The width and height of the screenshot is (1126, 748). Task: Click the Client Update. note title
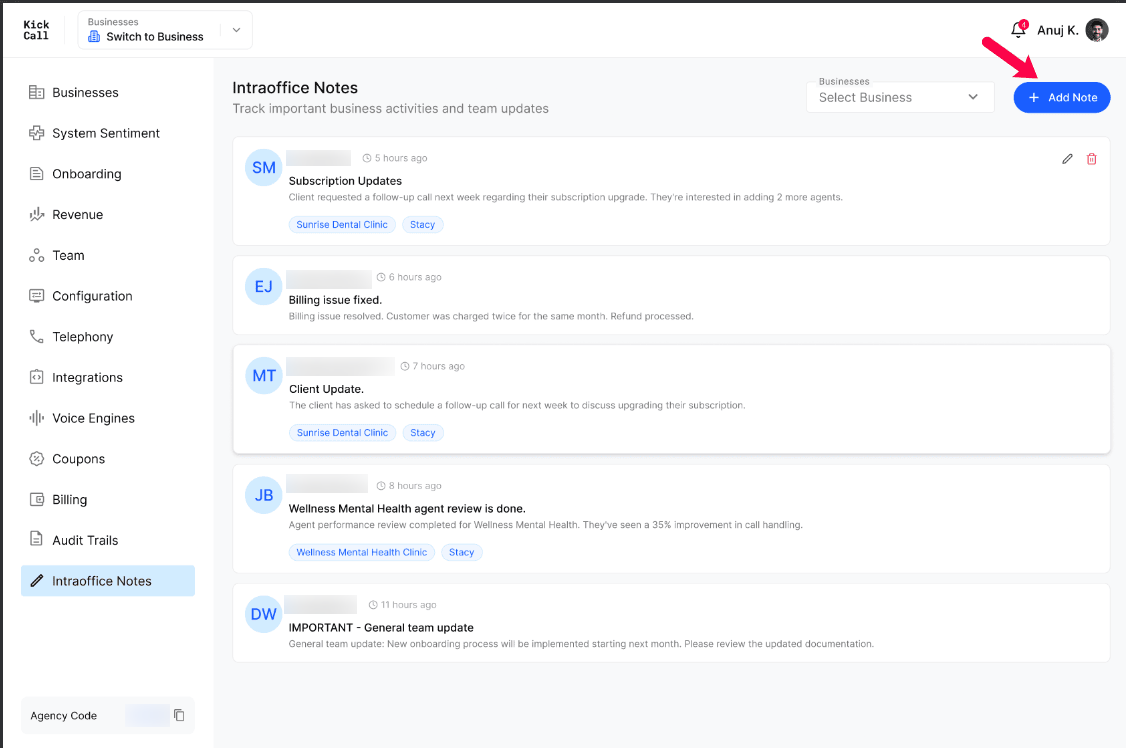[327, 389]
